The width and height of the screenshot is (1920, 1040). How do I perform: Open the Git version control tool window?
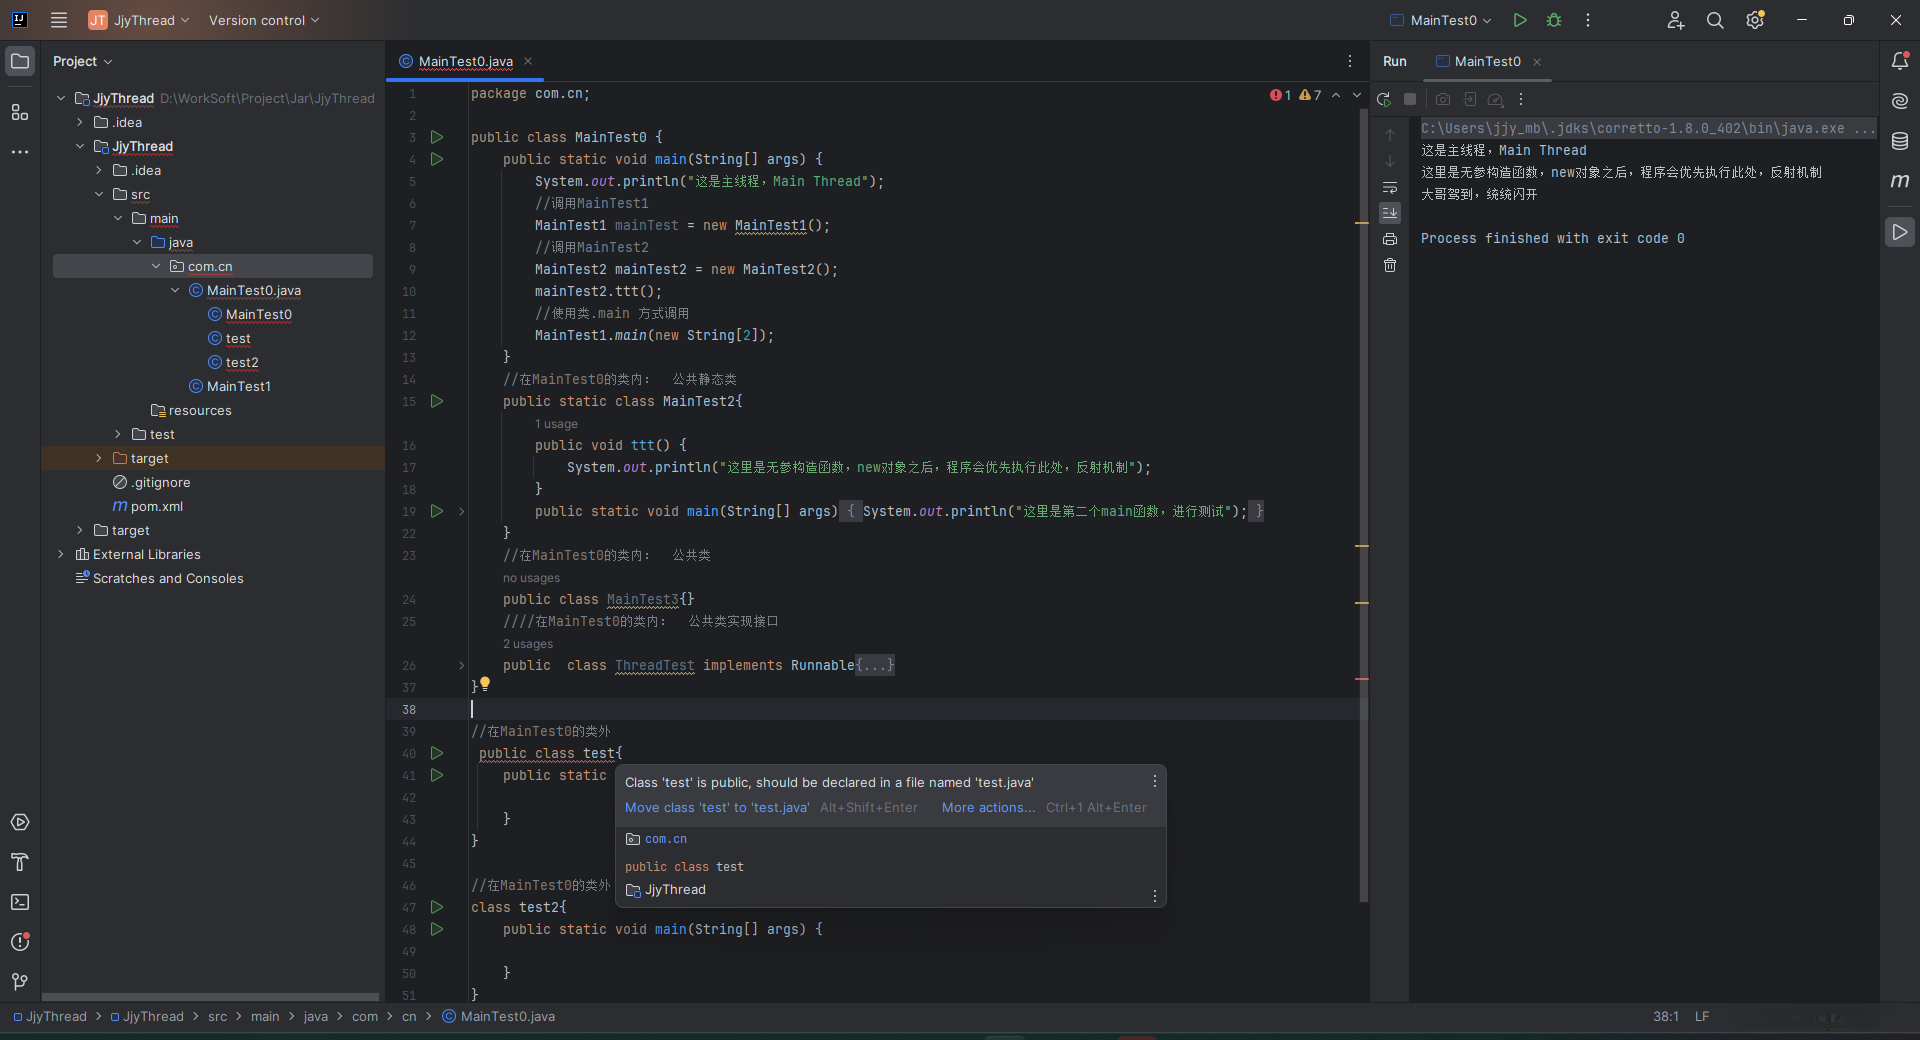coord(20,982)
